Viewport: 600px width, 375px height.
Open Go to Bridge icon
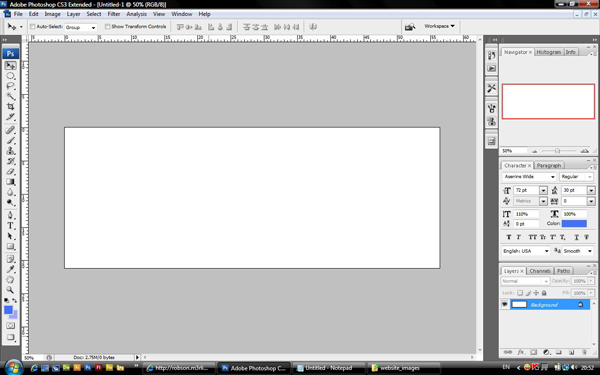coord(410,27)
